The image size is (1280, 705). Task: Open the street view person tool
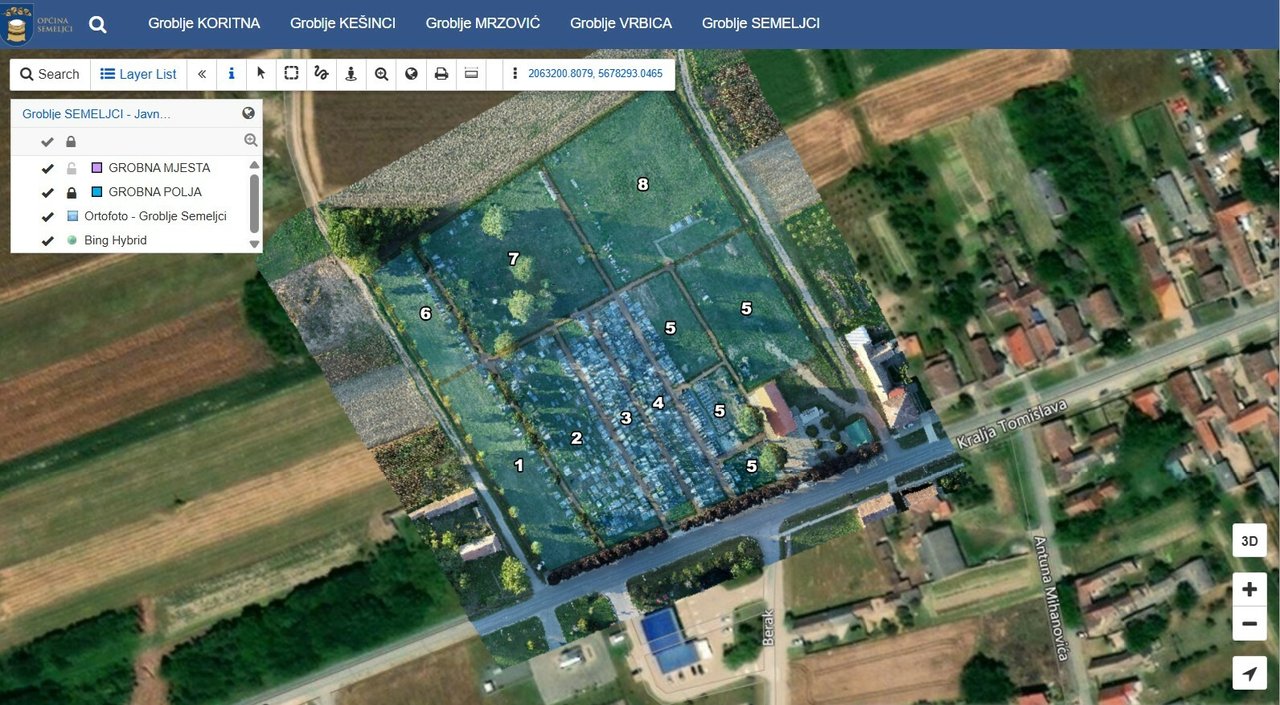351,74
